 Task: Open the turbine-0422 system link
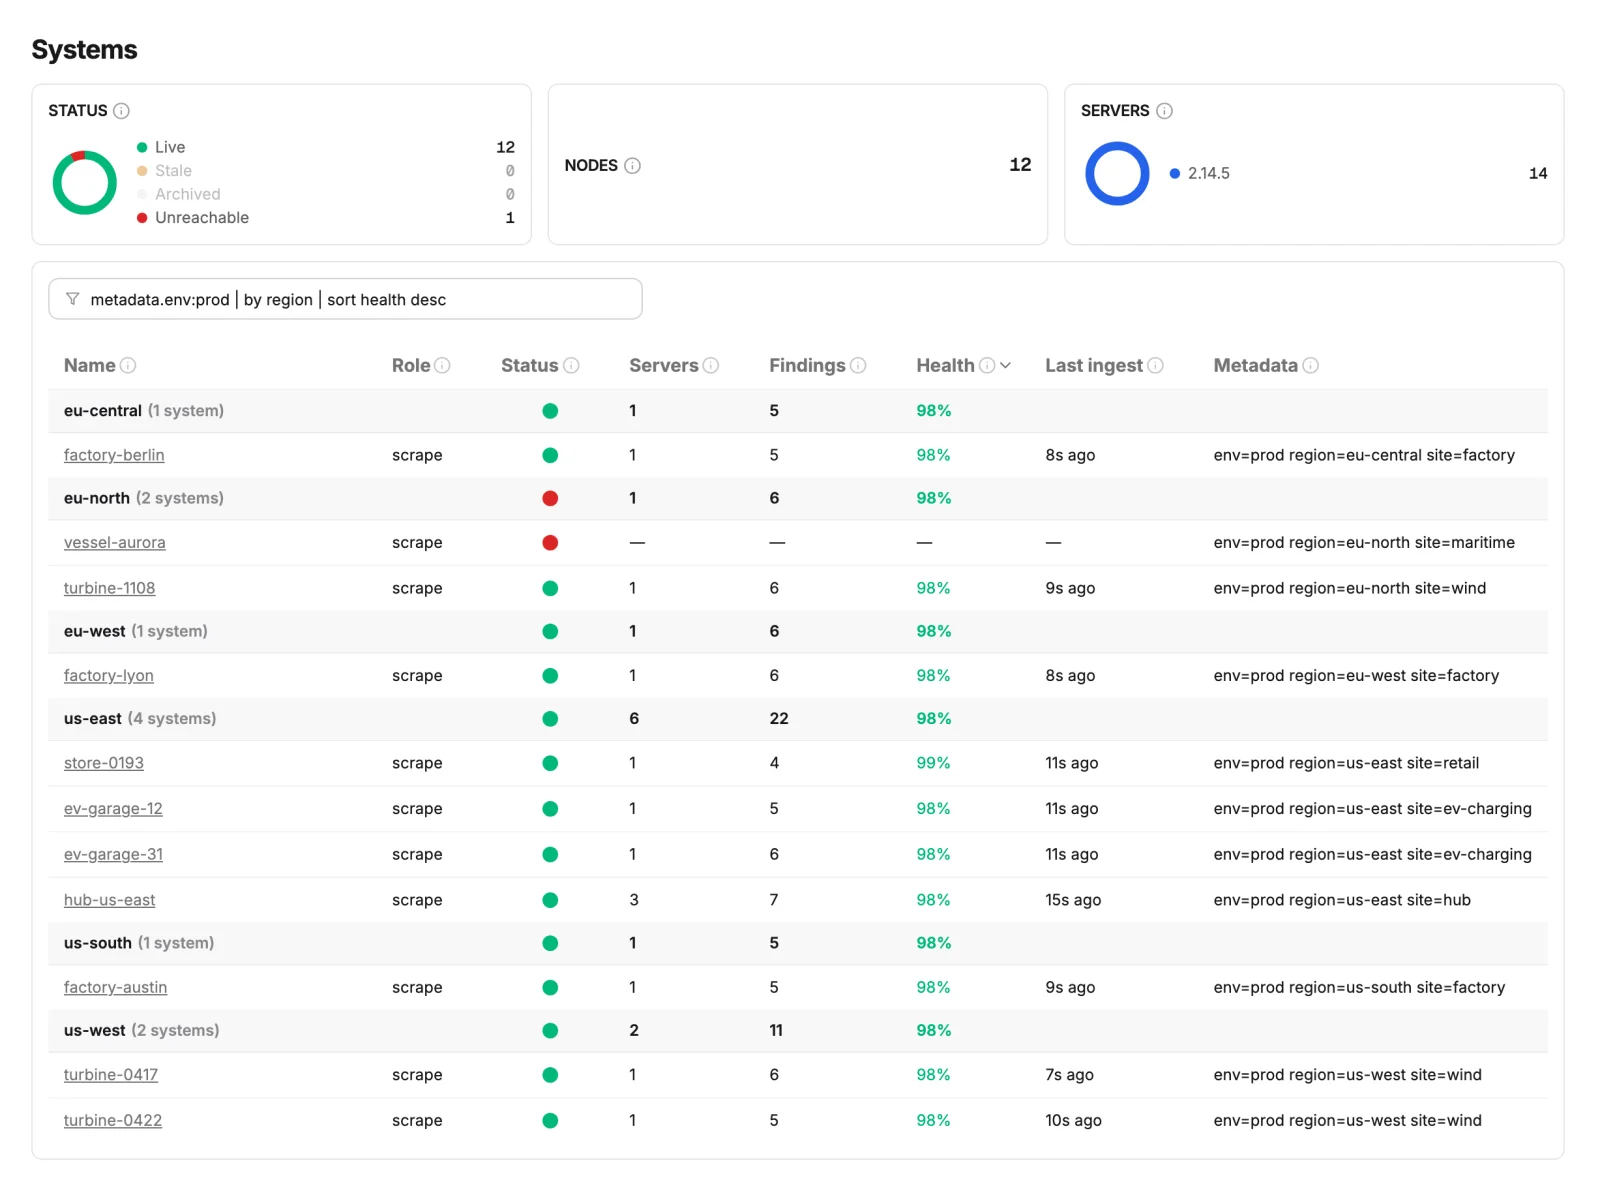113,1121
